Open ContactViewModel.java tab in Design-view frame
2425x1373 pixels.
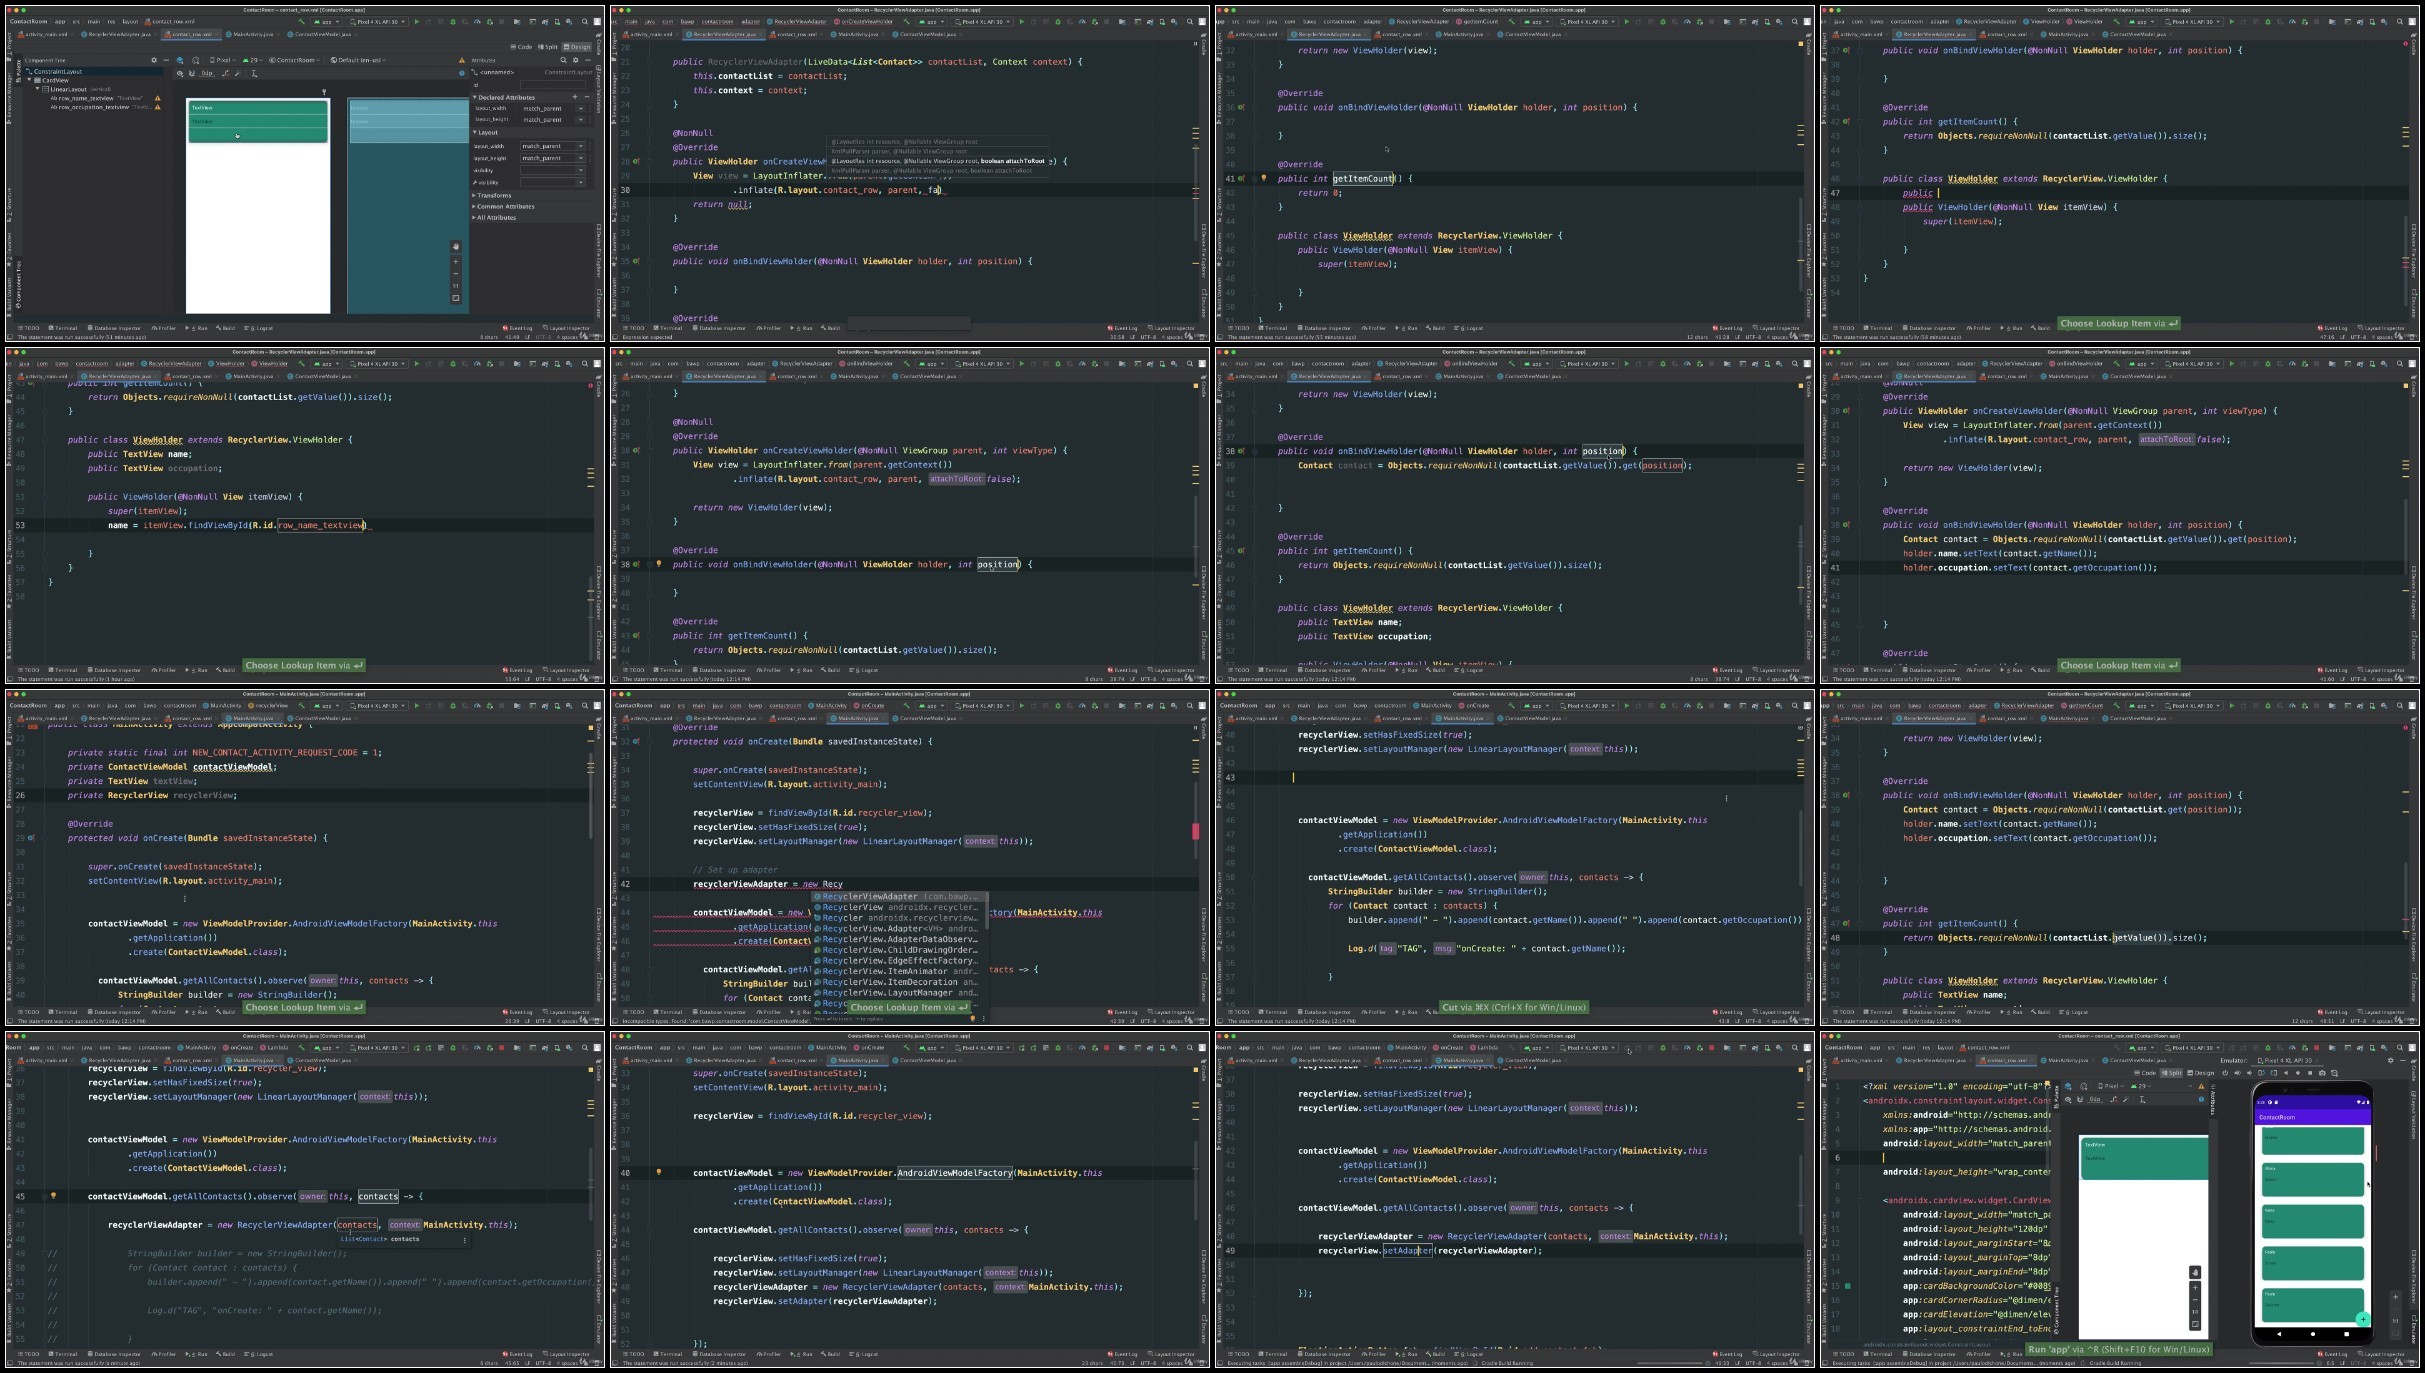tap(322, 34)
